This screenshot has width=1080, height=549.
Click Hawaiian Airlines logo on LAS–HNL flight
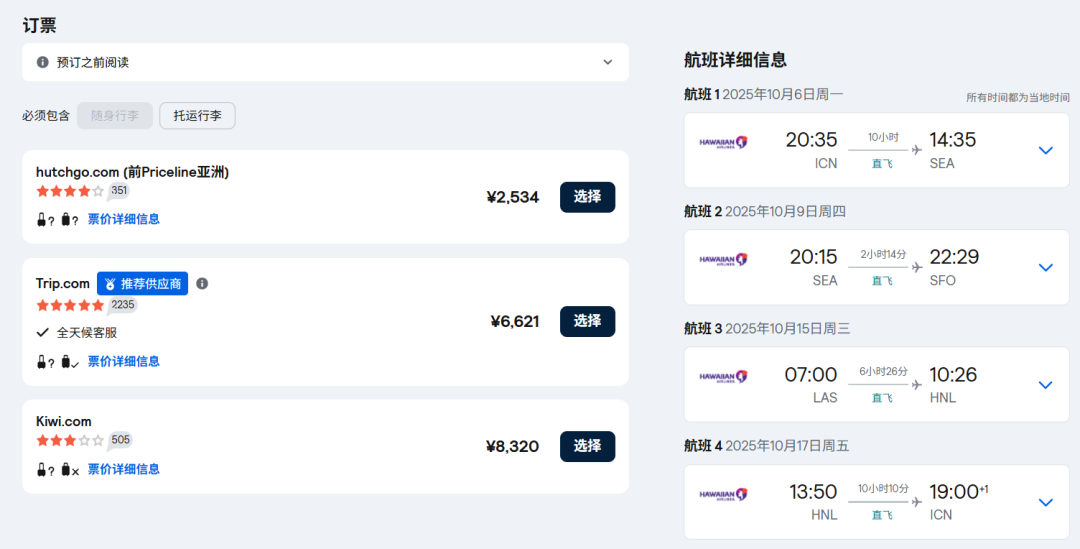pyautogui.click(x=723, y=377)
